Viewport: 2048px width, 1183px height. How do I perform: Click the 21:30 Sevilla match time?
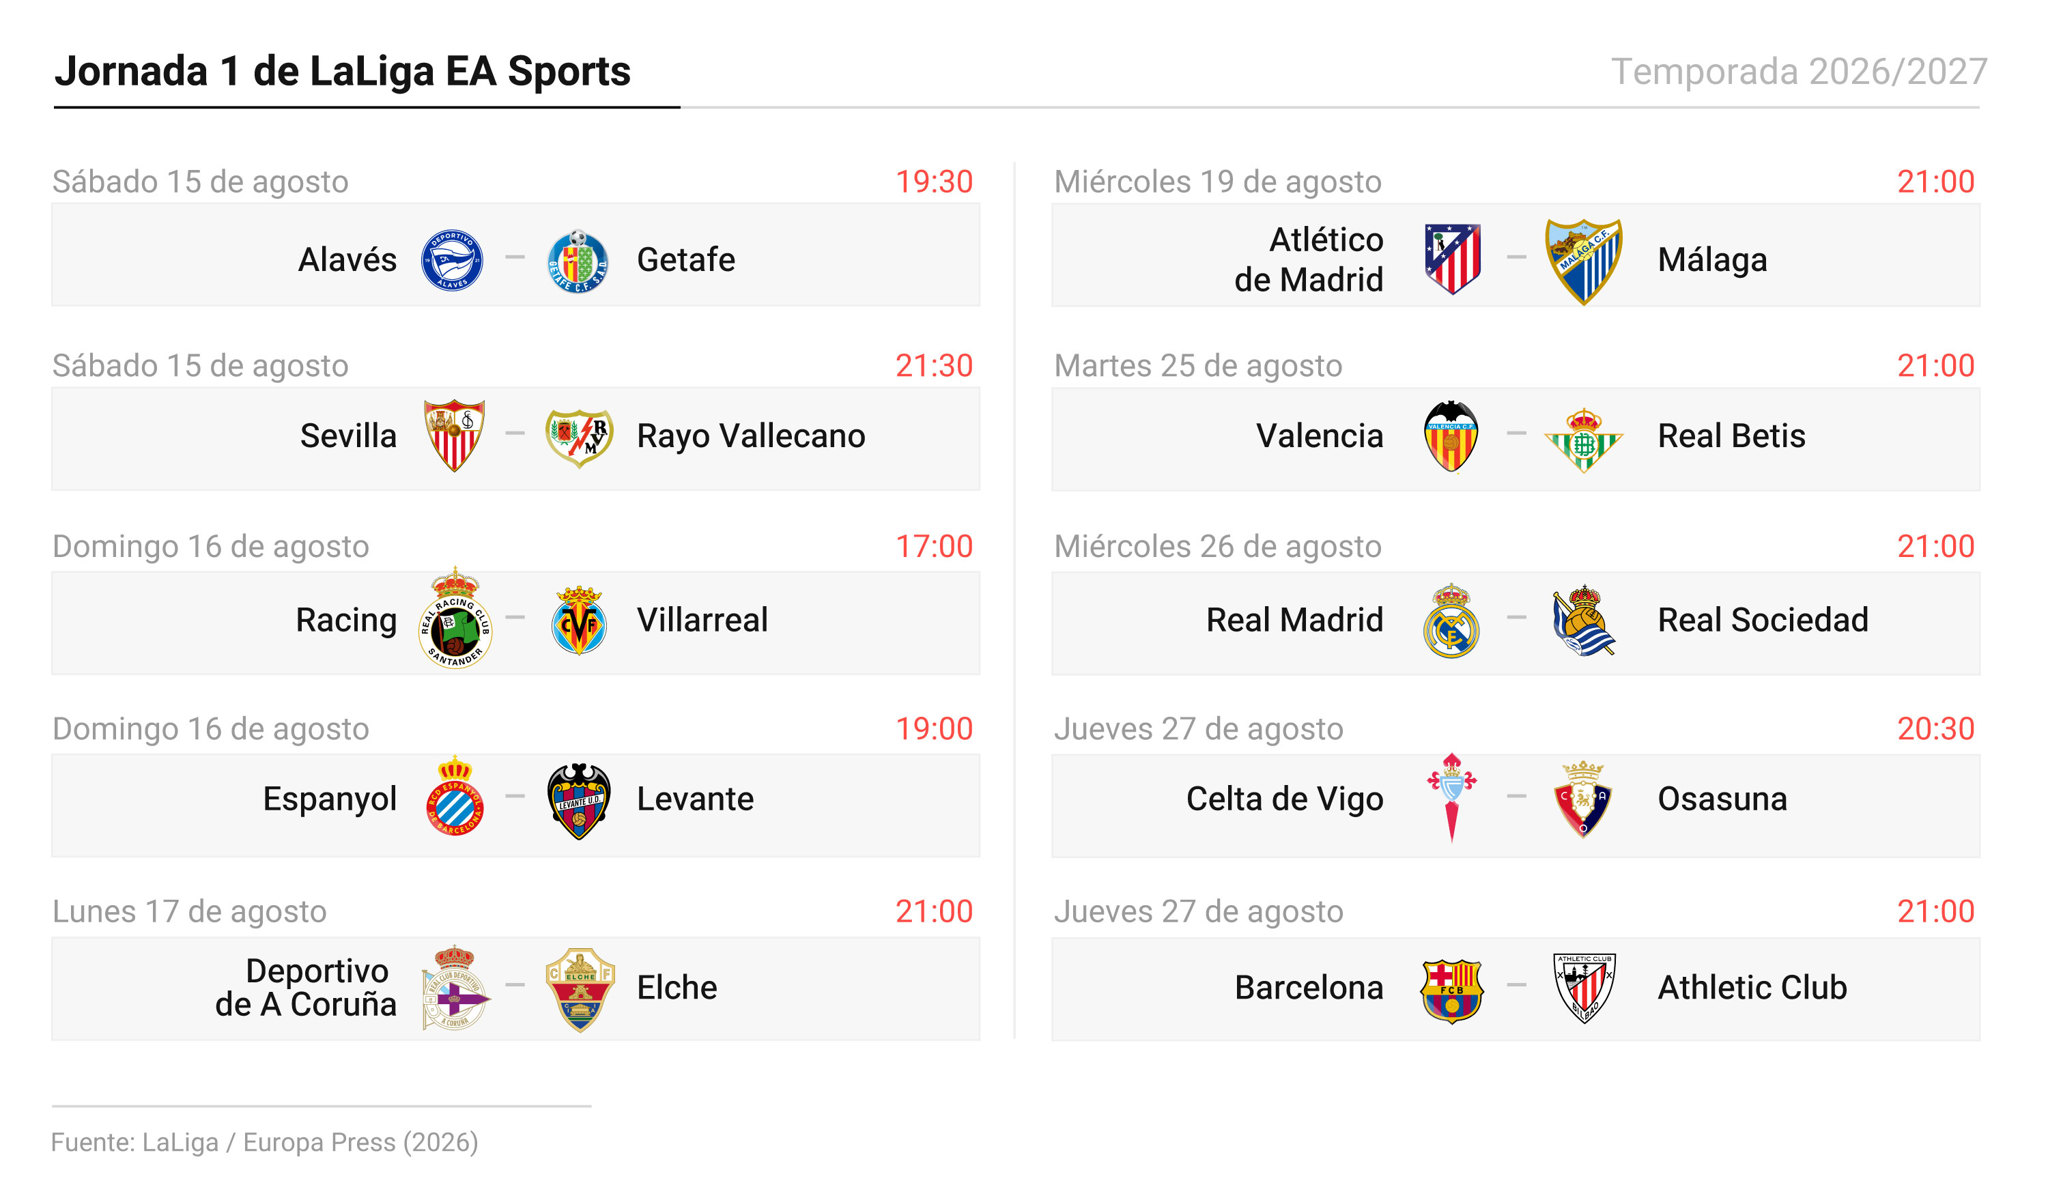pos(934,366)
